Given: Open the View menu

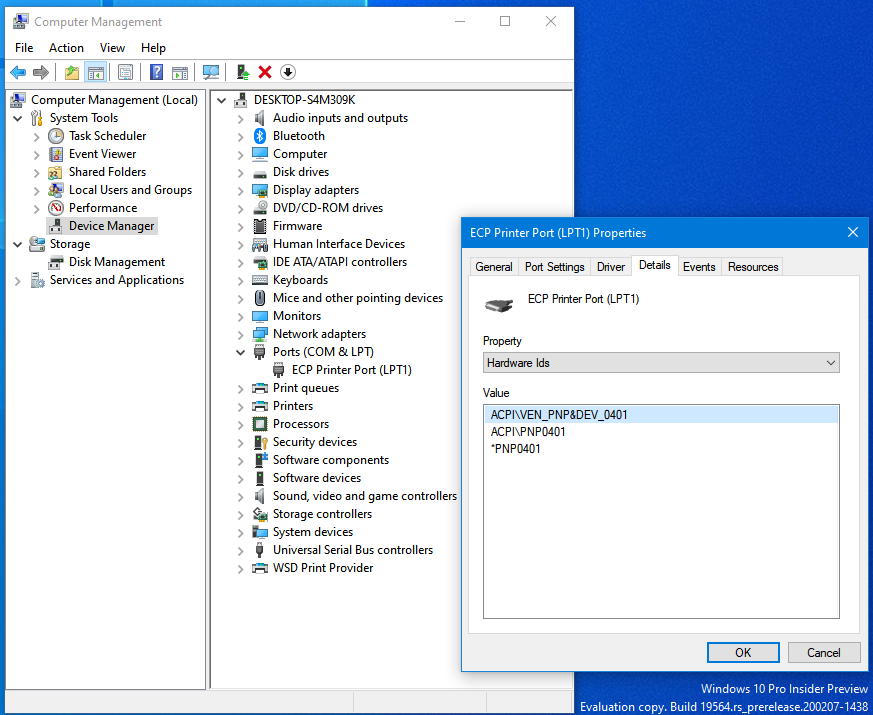Looking at the screenshot, I should pyautogui.click(x=112, y=48).
